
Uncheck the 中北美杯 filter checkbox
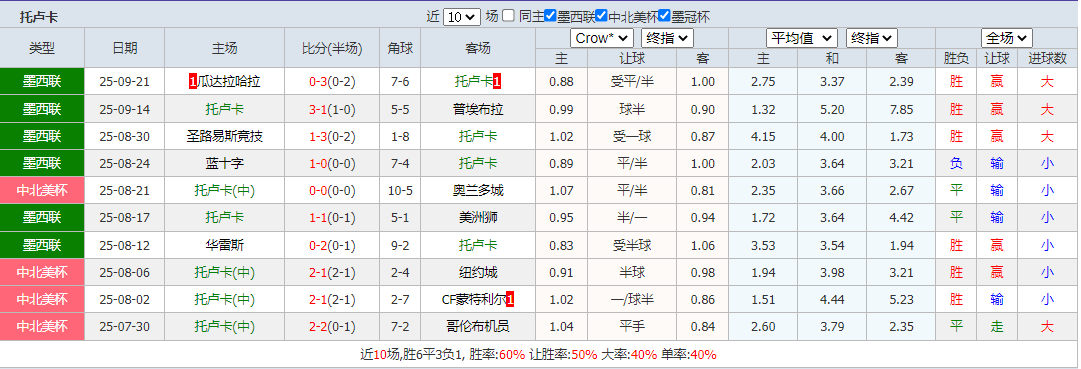[601, 16]
